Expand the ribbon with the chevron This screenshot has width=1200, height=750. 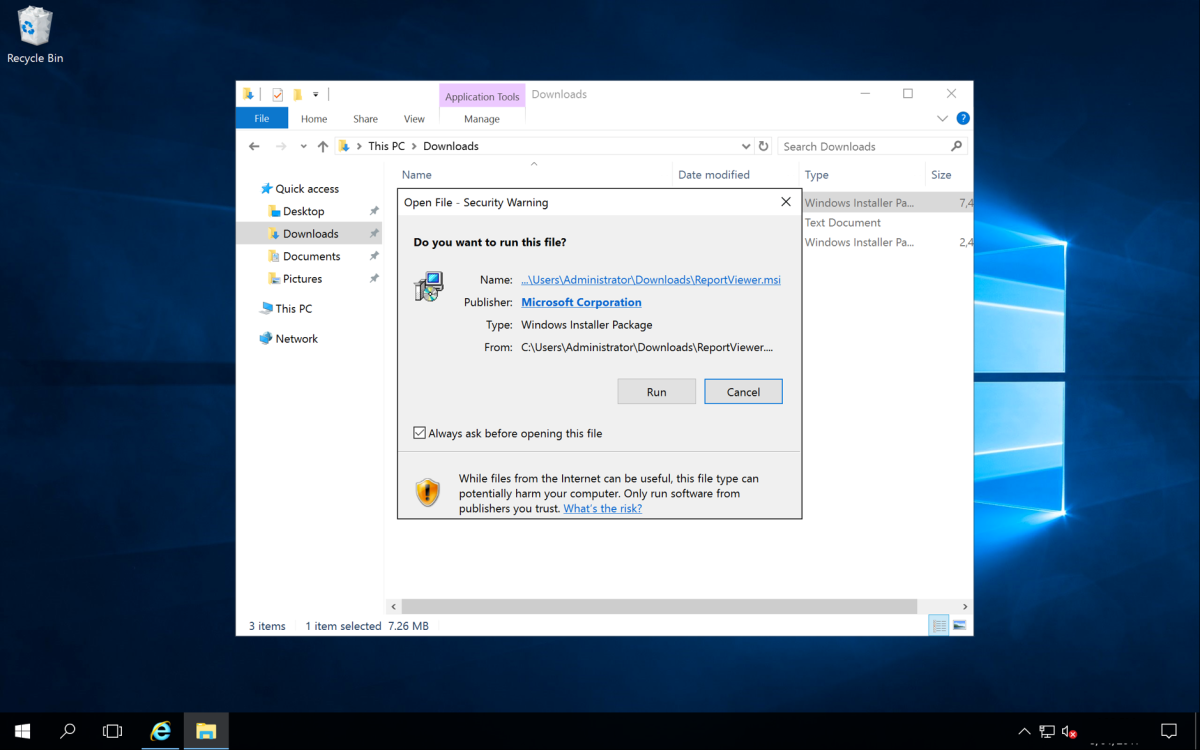coord(941,117)
